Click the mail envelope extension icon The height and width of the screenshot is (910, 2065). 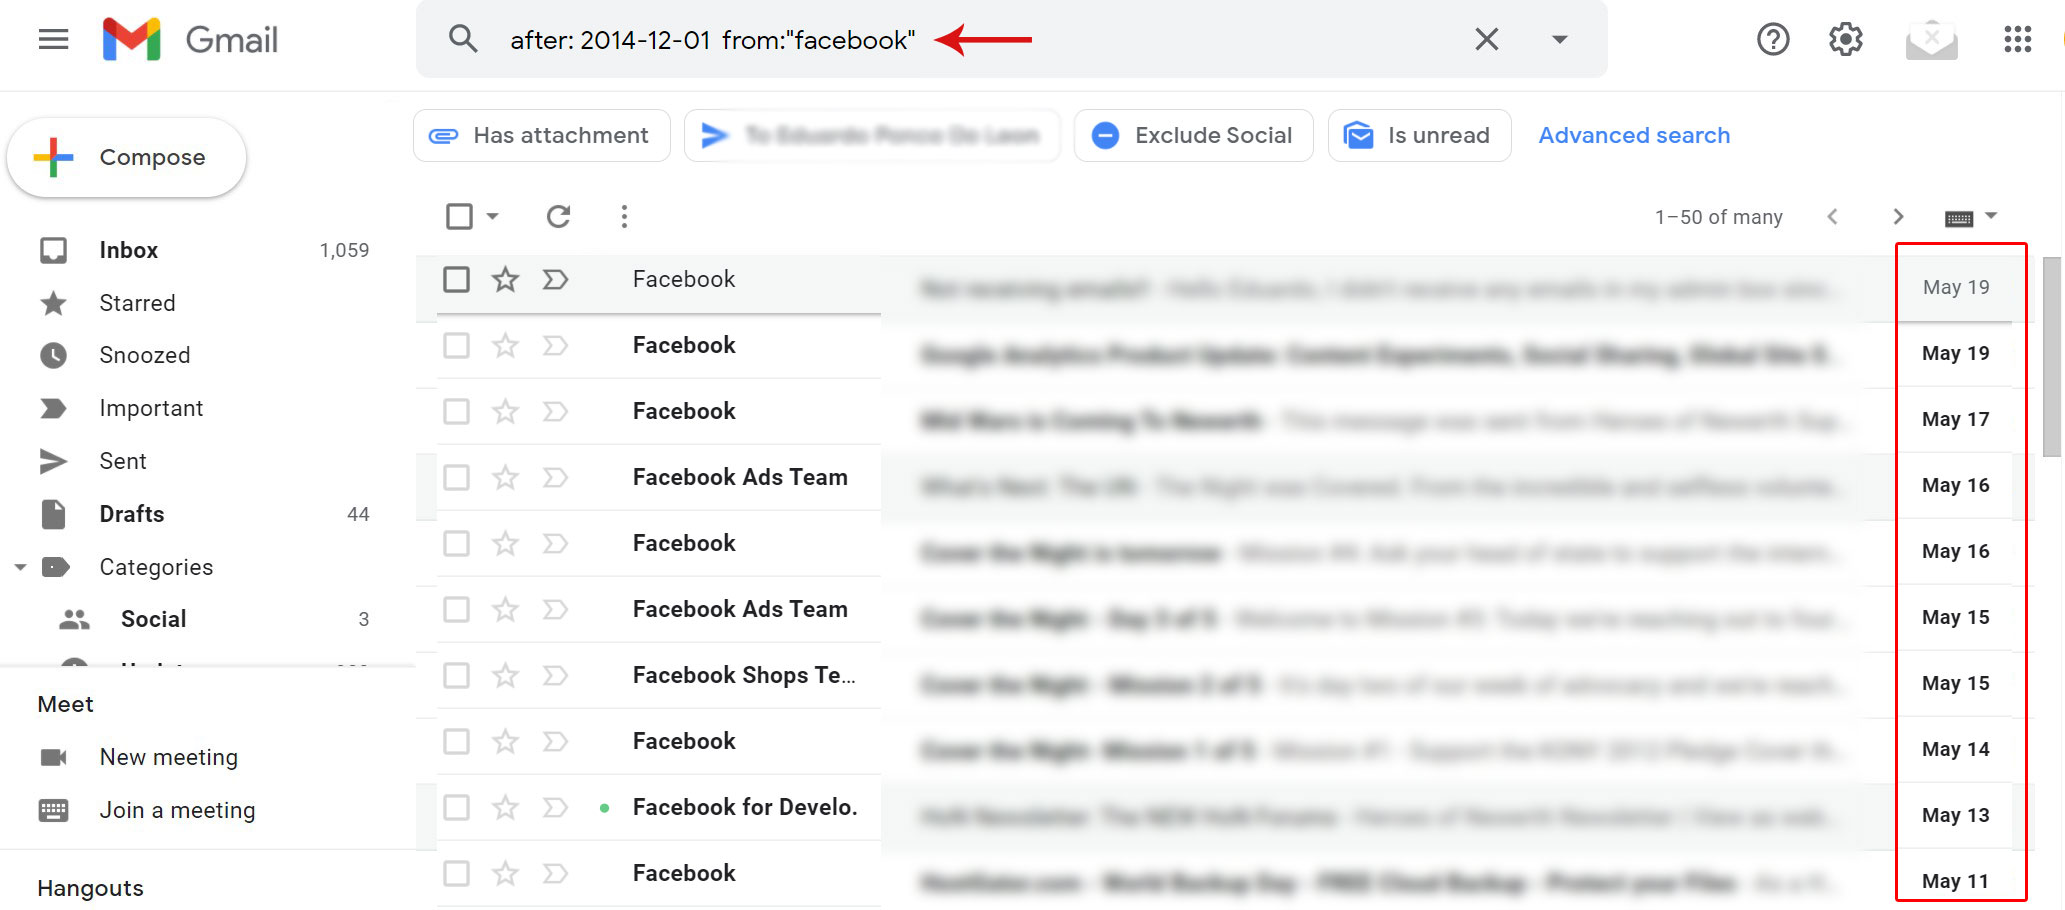click(1931, 39)
